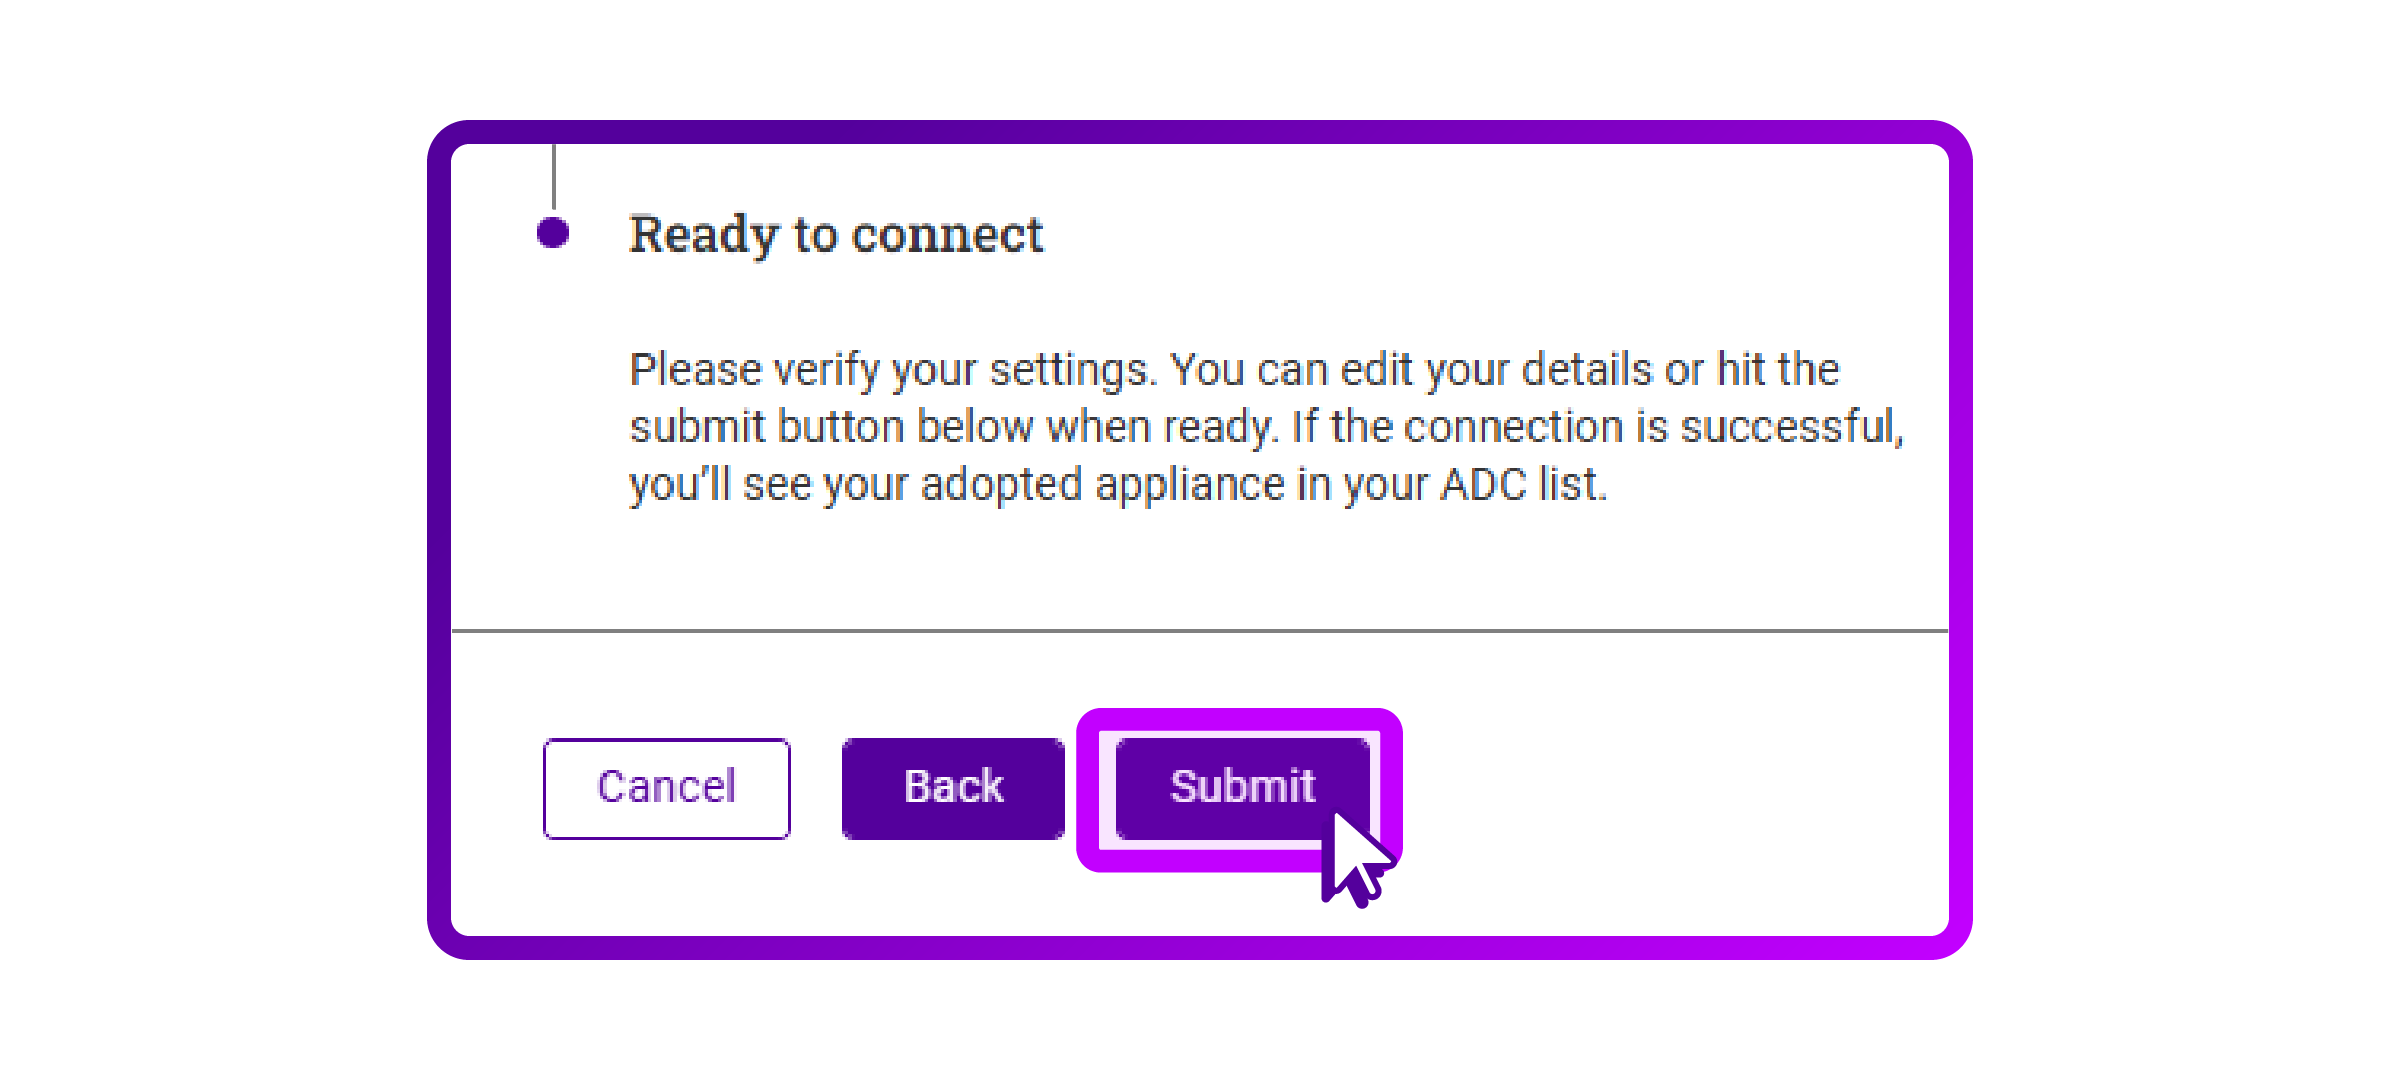Click the Back button
Viewport: 2400px width, 1080px height.
[951, 786]
